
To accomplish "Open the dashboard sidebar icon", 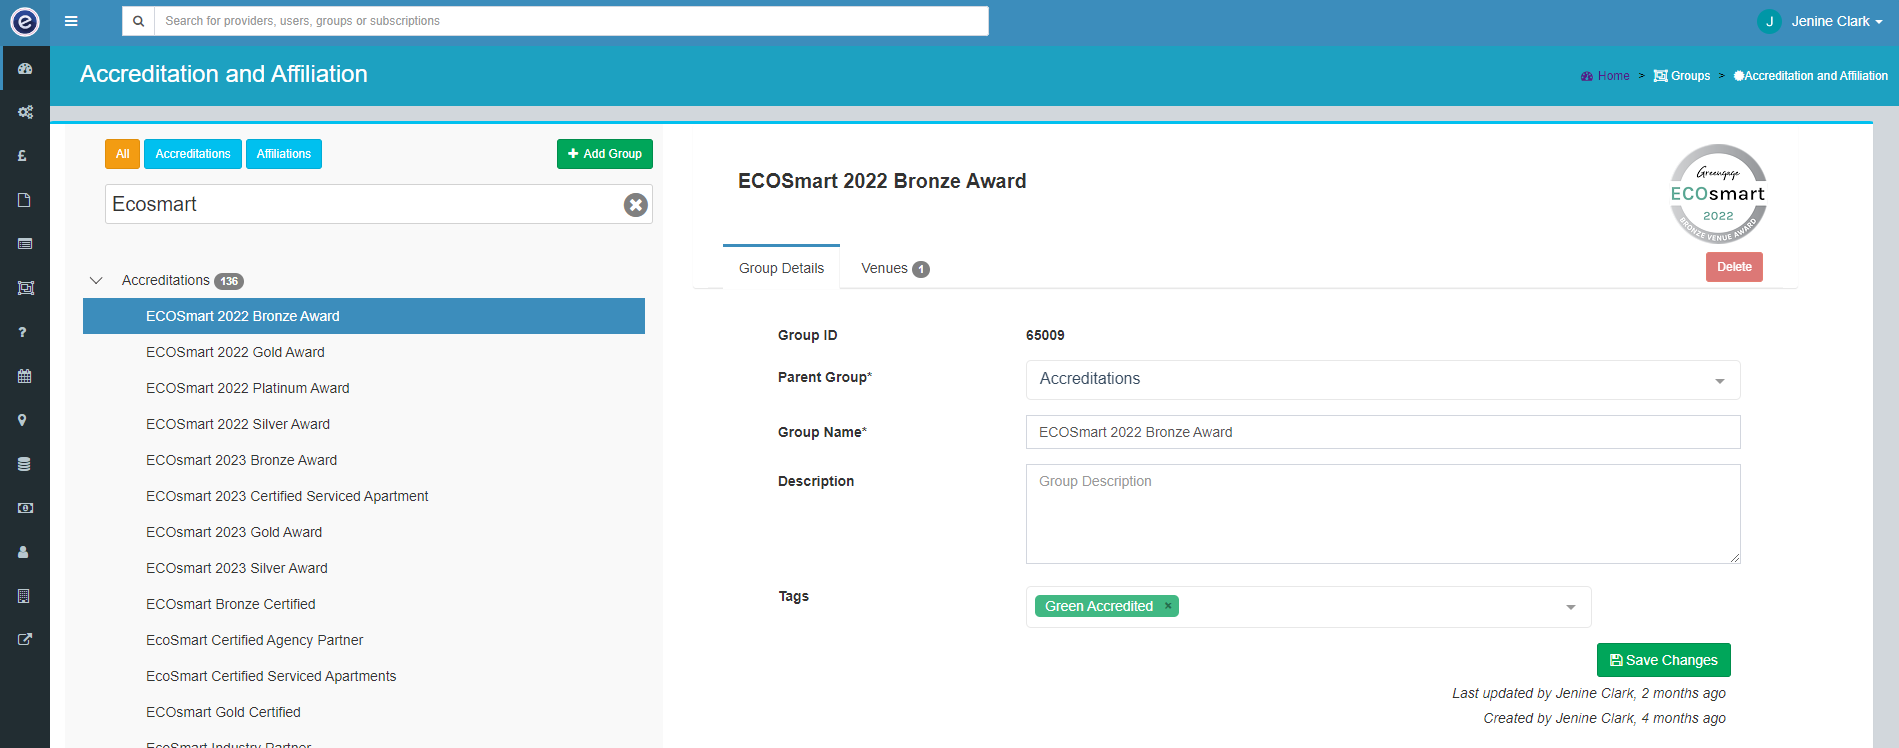I will (x=25, y=69).
